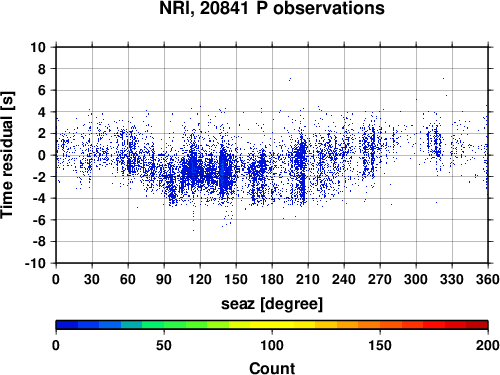Click the colorbar tick label 200

tap(488, 345)
